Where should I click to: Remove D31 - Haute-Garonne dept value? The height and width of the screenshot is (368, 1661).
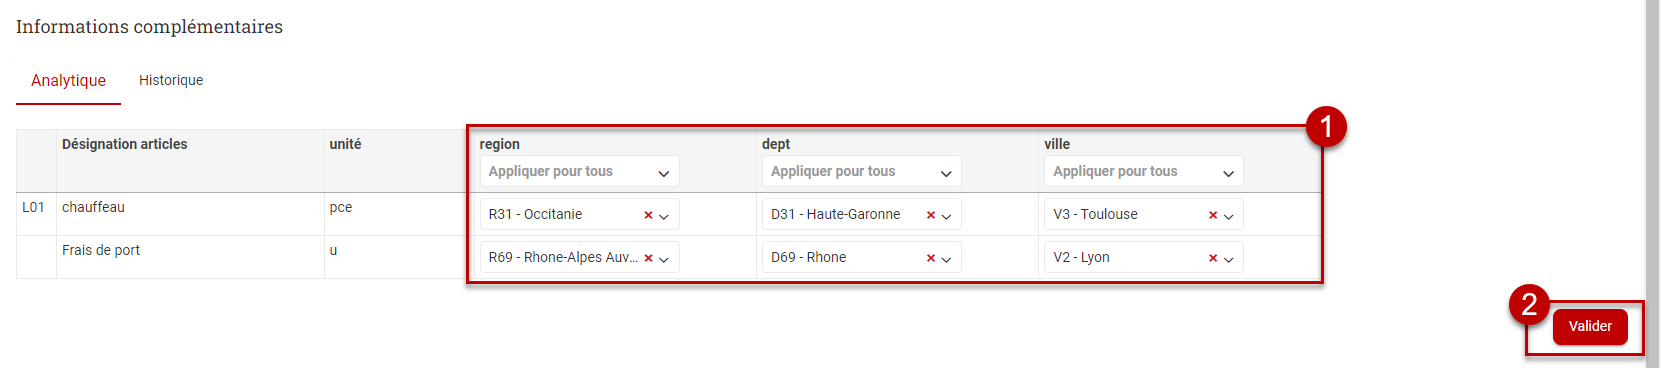931,215
